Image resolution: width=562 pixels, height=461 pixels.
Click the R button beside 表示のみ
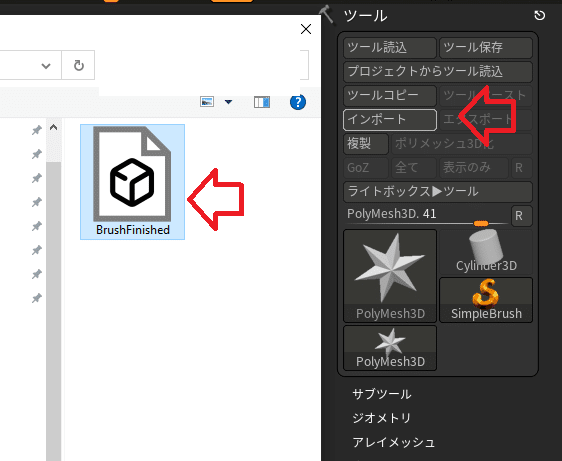pyautogui.click(x=522, y=168)
